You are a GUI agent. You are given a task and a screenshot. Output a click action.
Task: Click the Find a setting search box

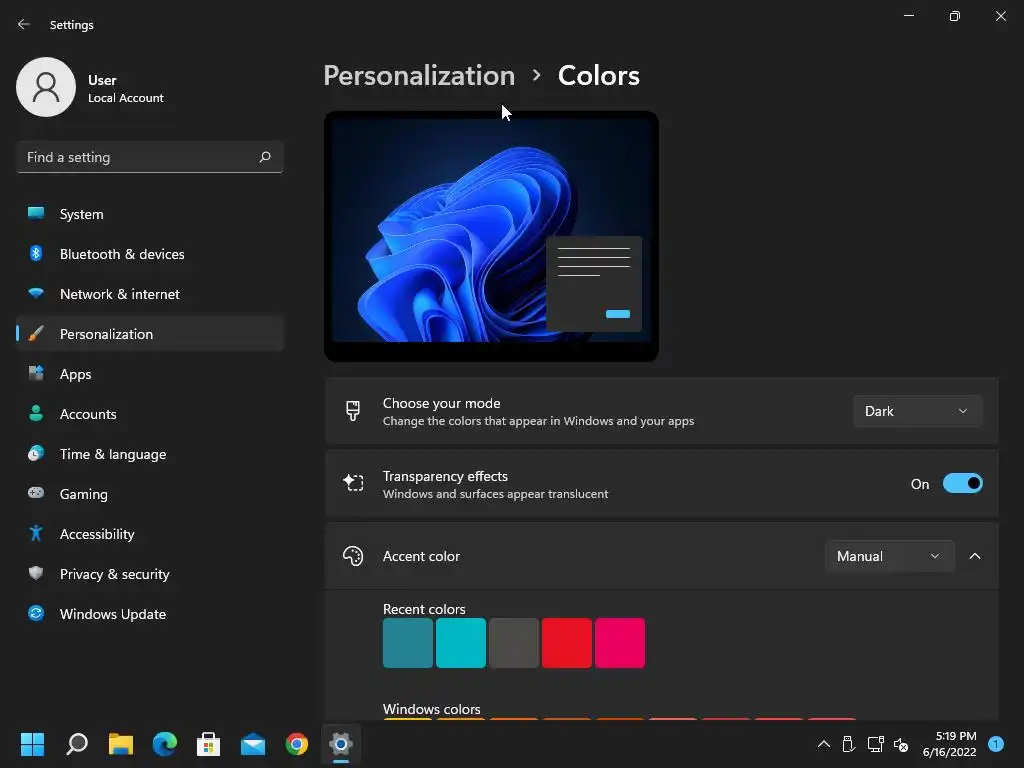point(150,157)
